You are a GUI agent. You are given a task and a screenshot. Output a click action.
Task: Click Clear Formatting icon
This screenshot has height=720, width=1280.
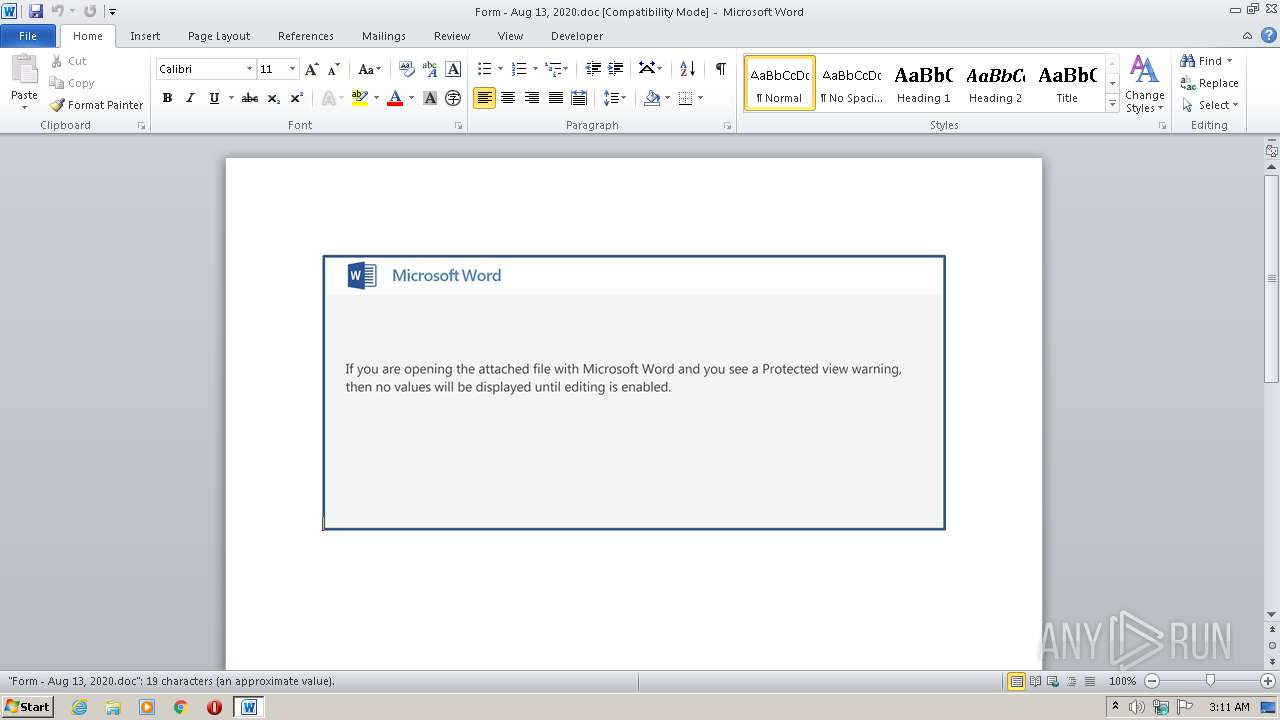pyautogui.click(x=406, y=69)
